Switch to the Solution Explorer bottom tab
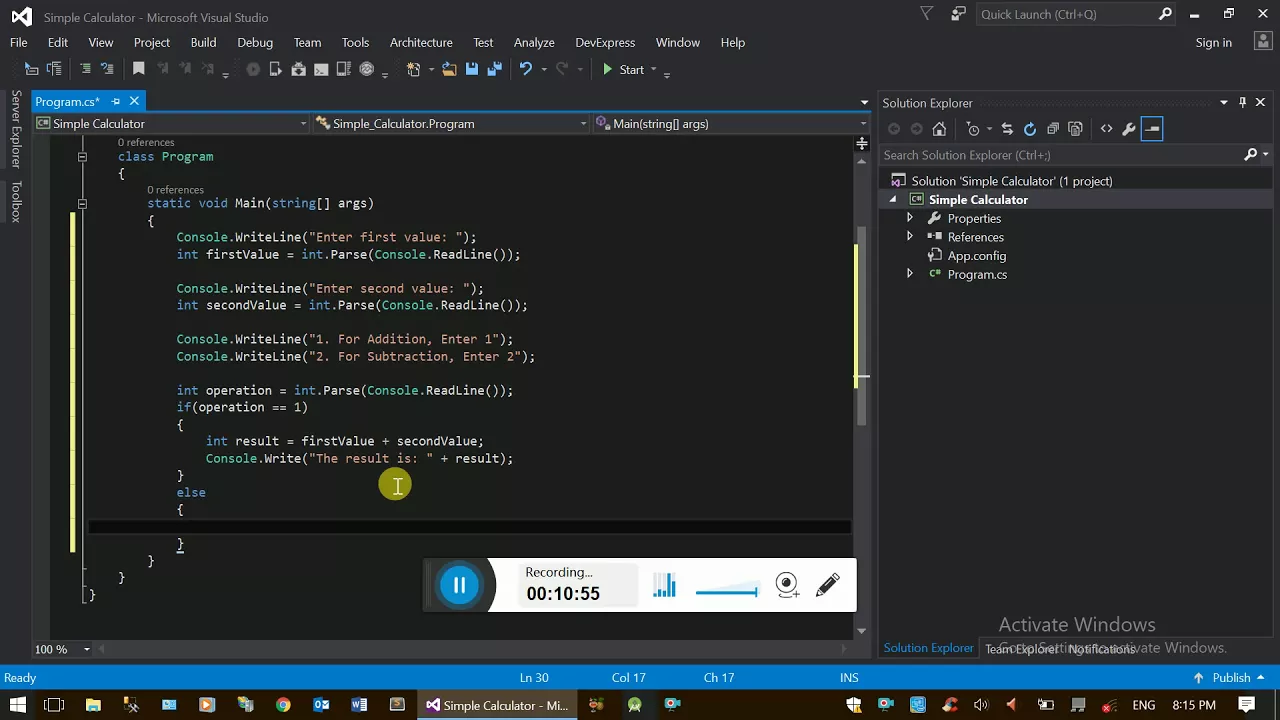Screen dimensions: 1280x720 (928, 648)
